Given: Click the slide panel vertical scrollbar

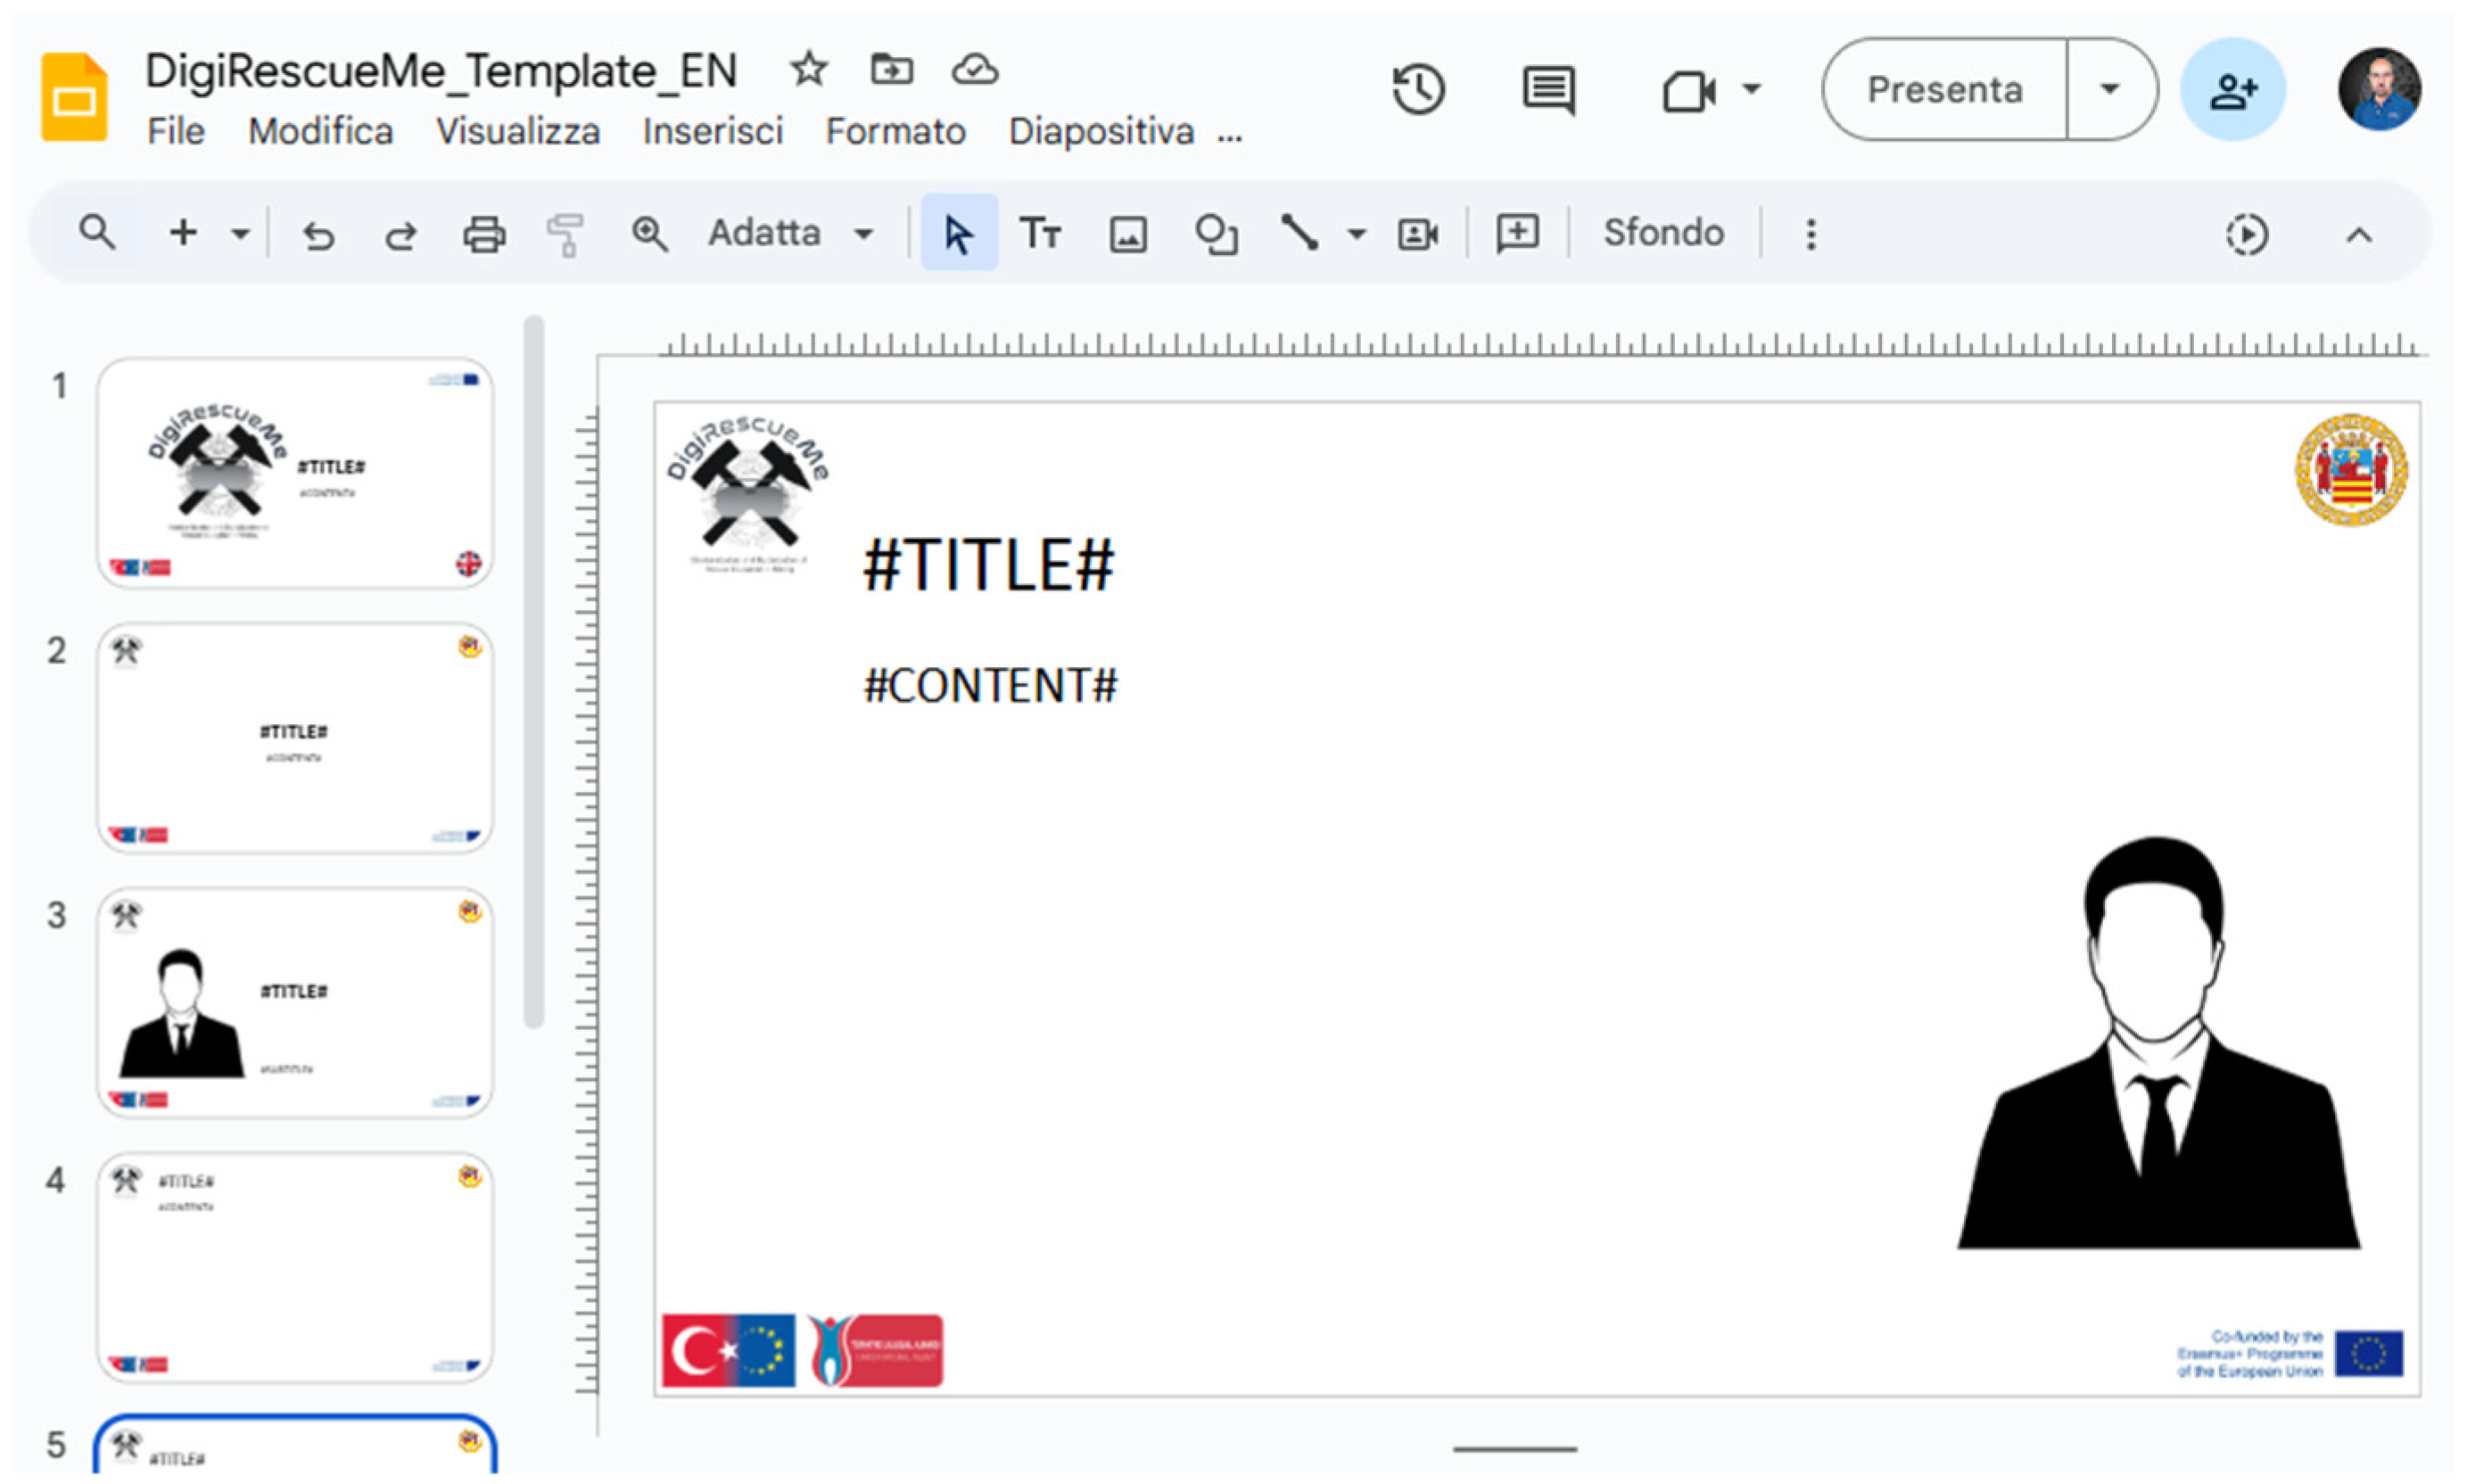Looking at the screenshot, I should tap(534, 670).
